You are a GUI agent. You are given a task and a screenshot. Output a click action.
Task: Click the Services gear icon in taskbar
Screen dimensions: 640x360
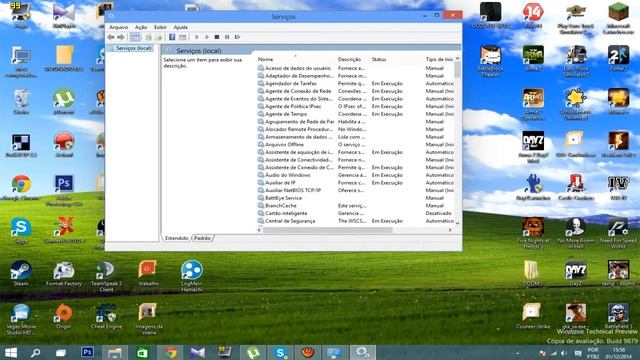click(x=362, y=352)
